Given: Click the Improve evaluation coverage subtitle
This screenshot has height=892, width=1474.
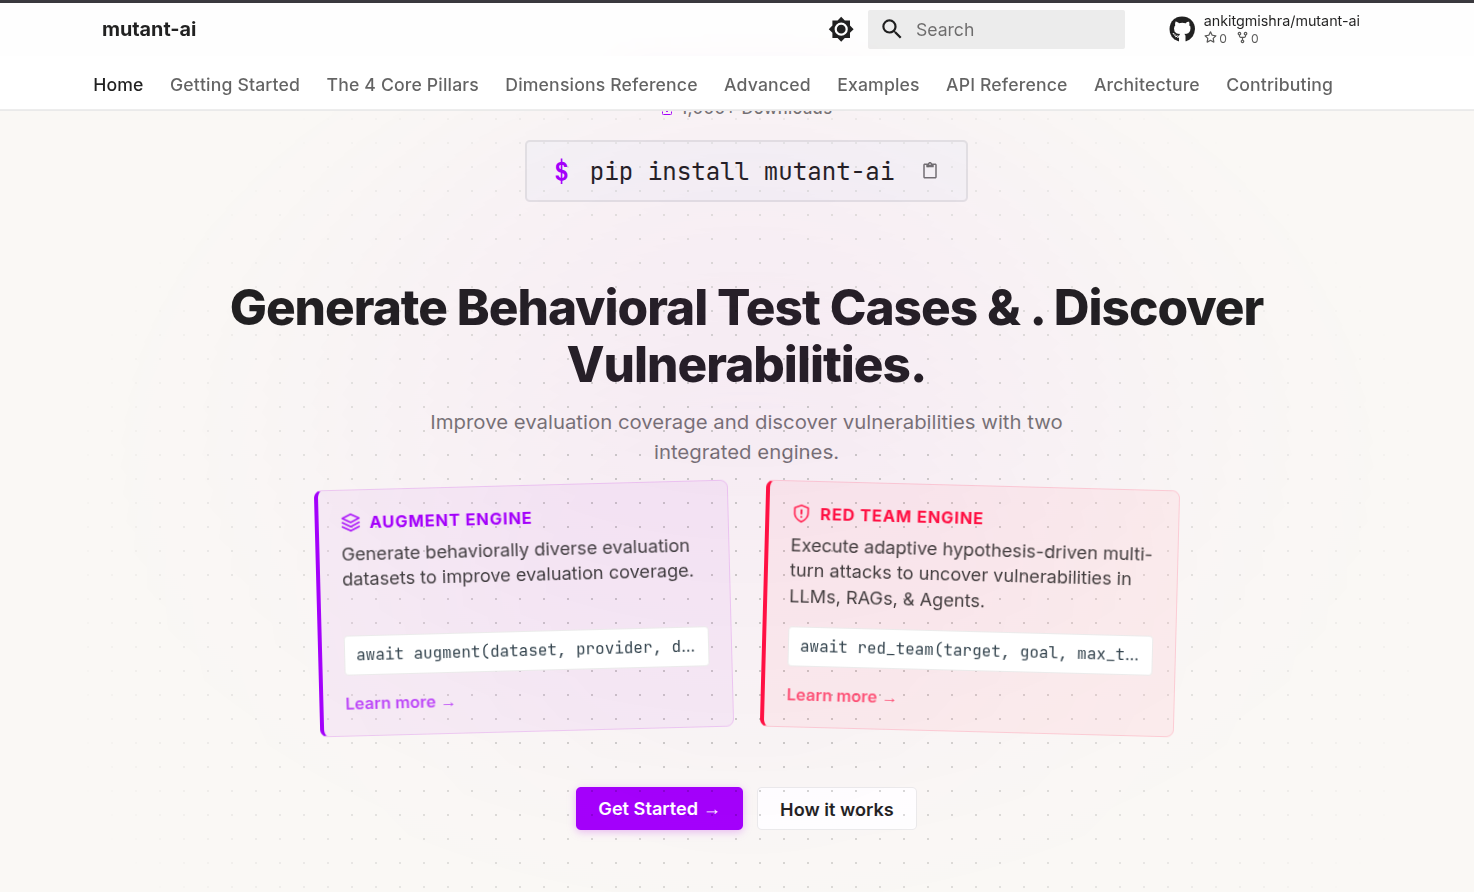Looking at the screenshot, I should click(x=746, y=437).
